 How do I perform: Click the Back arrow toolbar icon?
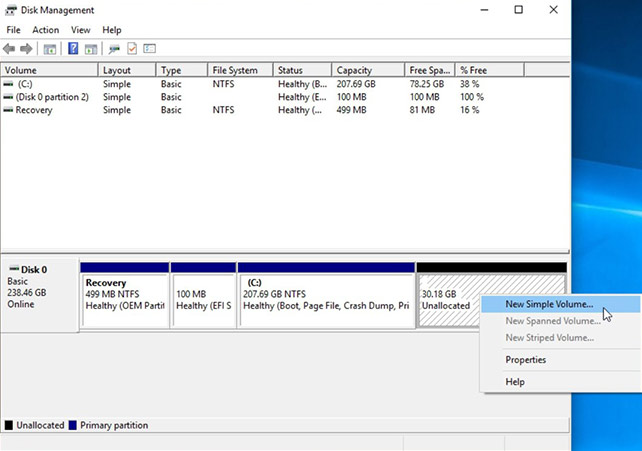(10, 48)
